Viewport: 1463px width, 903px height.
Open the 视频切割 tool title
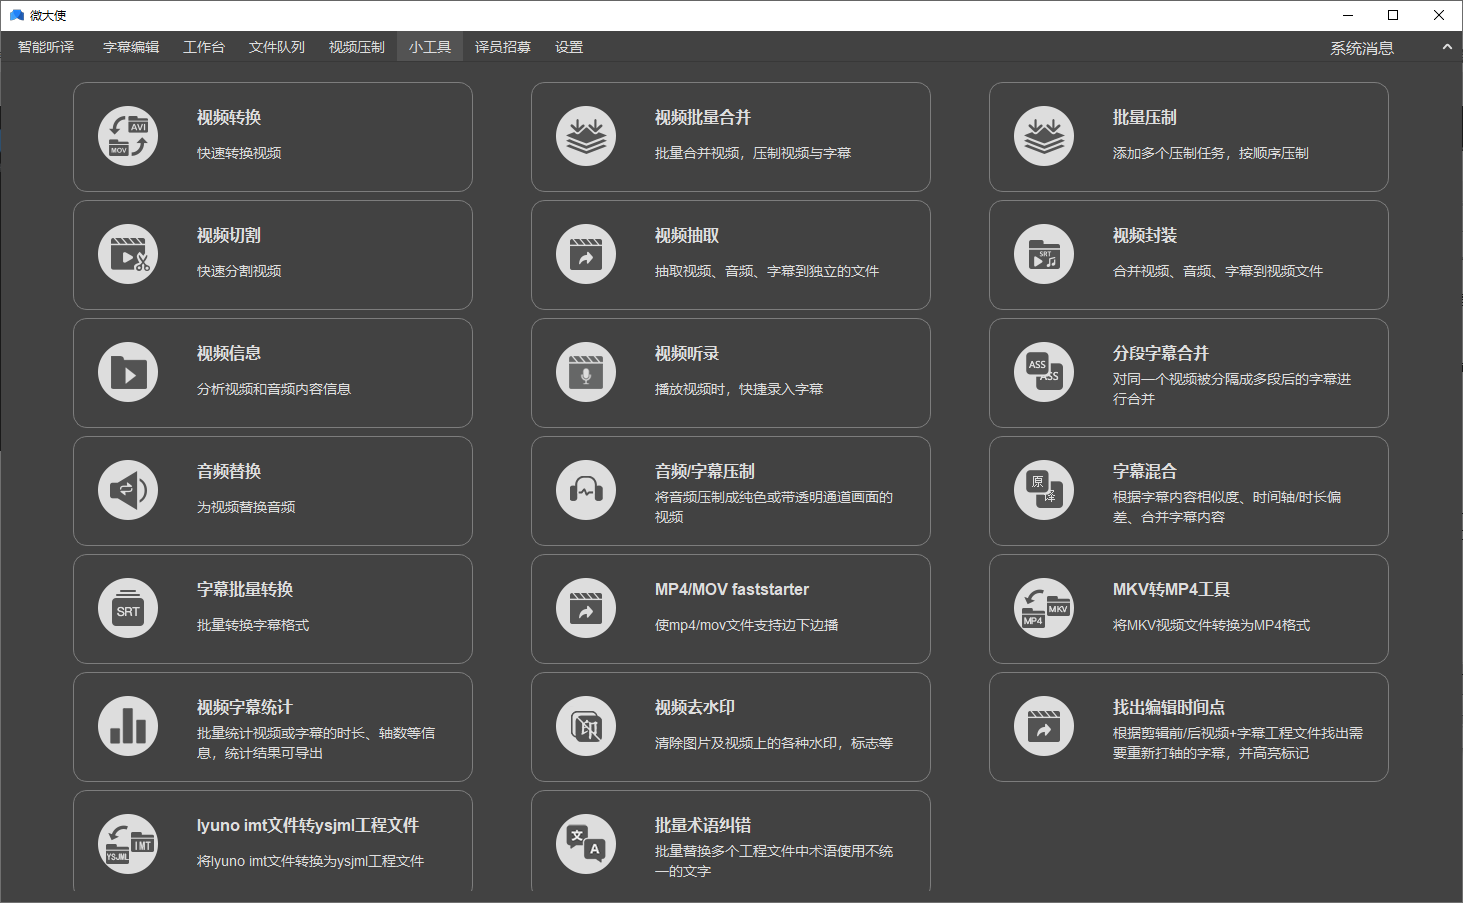[229, 236]
